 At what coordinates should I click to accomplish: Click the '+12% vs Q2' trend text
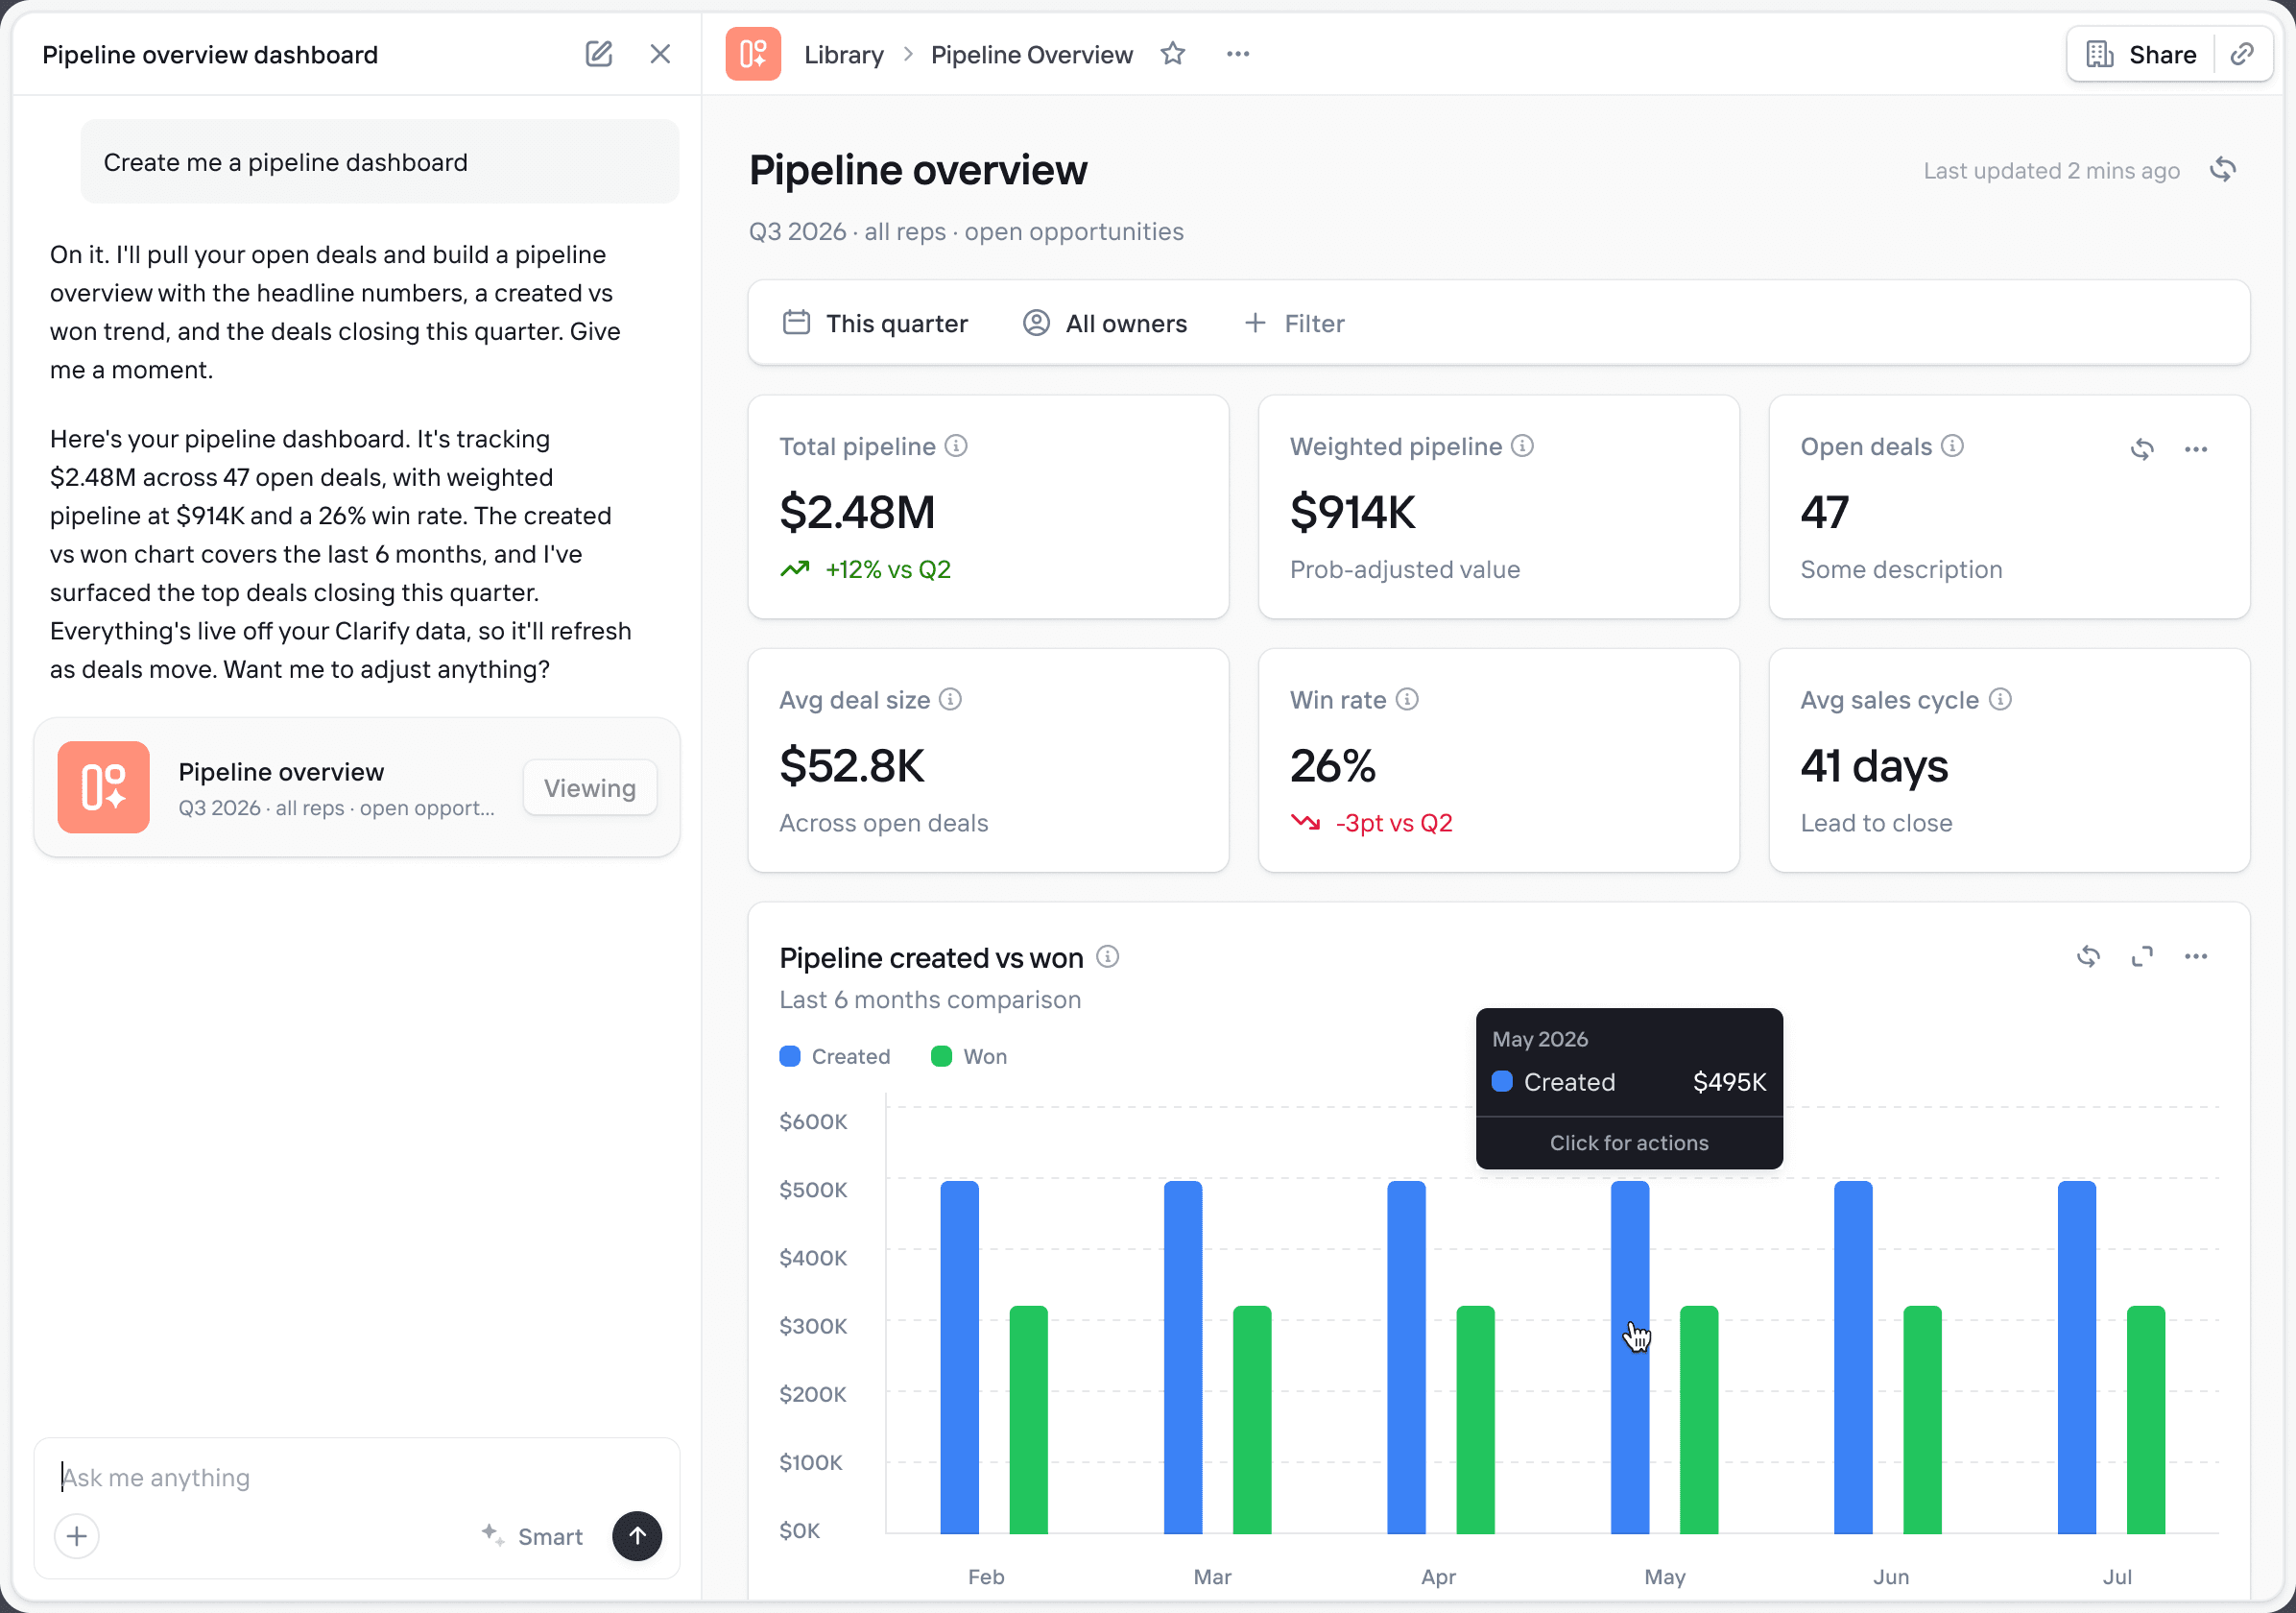coord(888,570)
